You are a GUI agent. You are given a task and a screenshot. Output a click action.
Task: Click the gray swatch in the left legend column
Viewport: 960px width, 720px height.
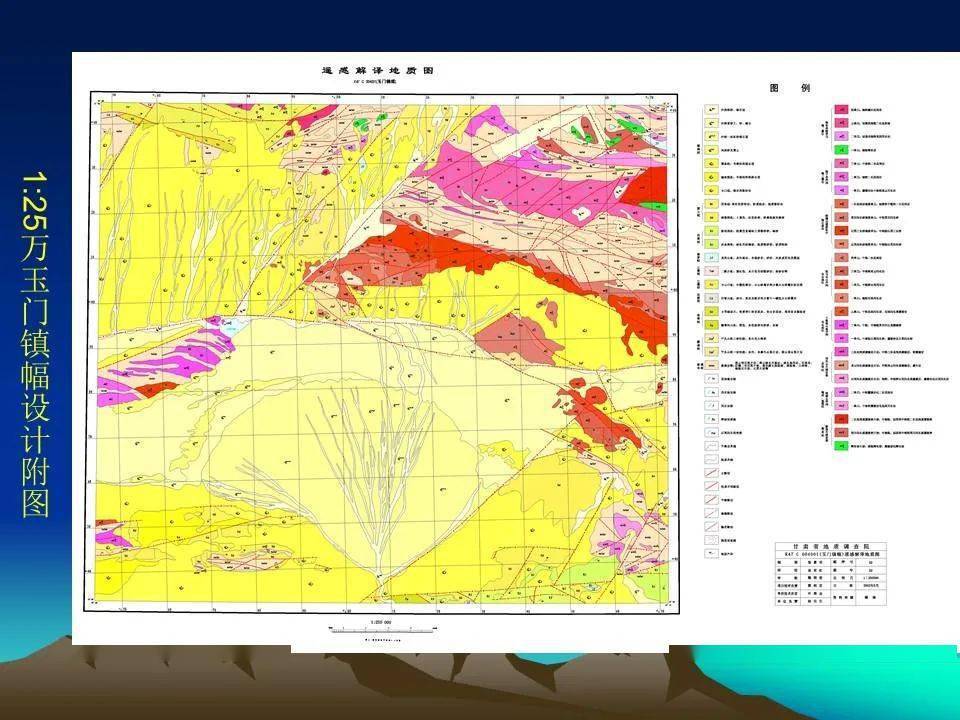click(710, 298)
